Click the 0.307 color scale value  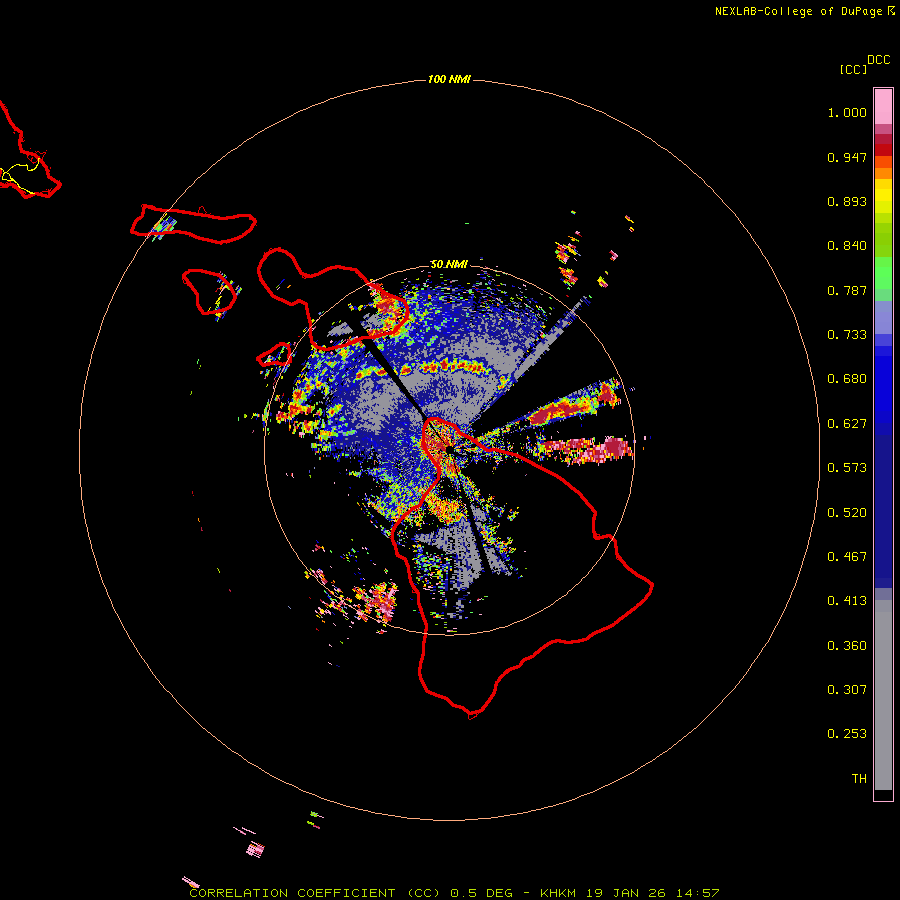click(x=847, y=690)
